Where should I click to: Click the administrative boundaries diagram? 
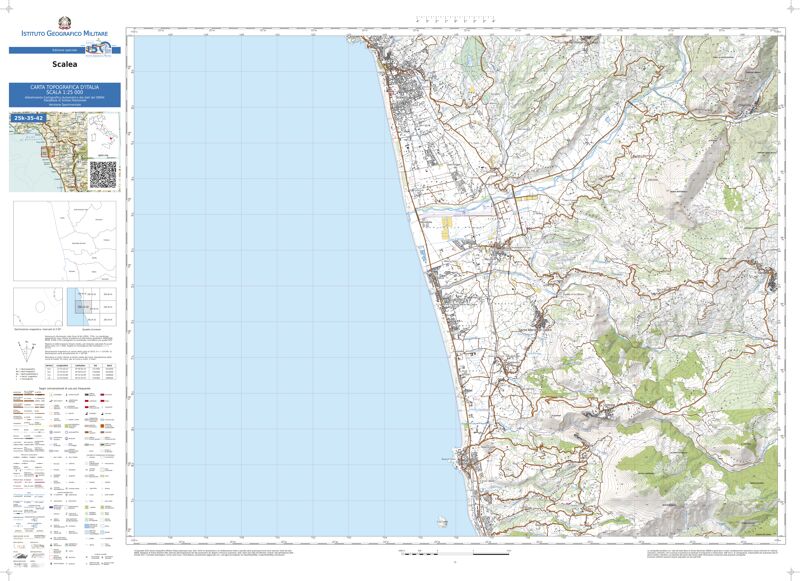point(64,240)
